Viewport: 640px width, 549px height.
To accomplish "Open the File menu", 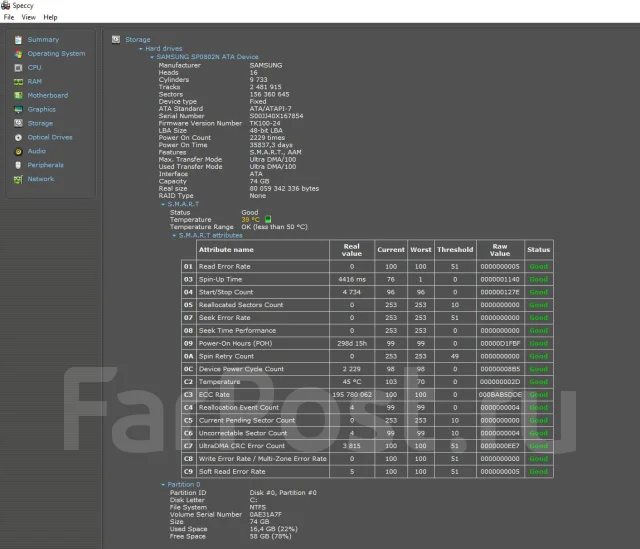I will tap(9, 17).
